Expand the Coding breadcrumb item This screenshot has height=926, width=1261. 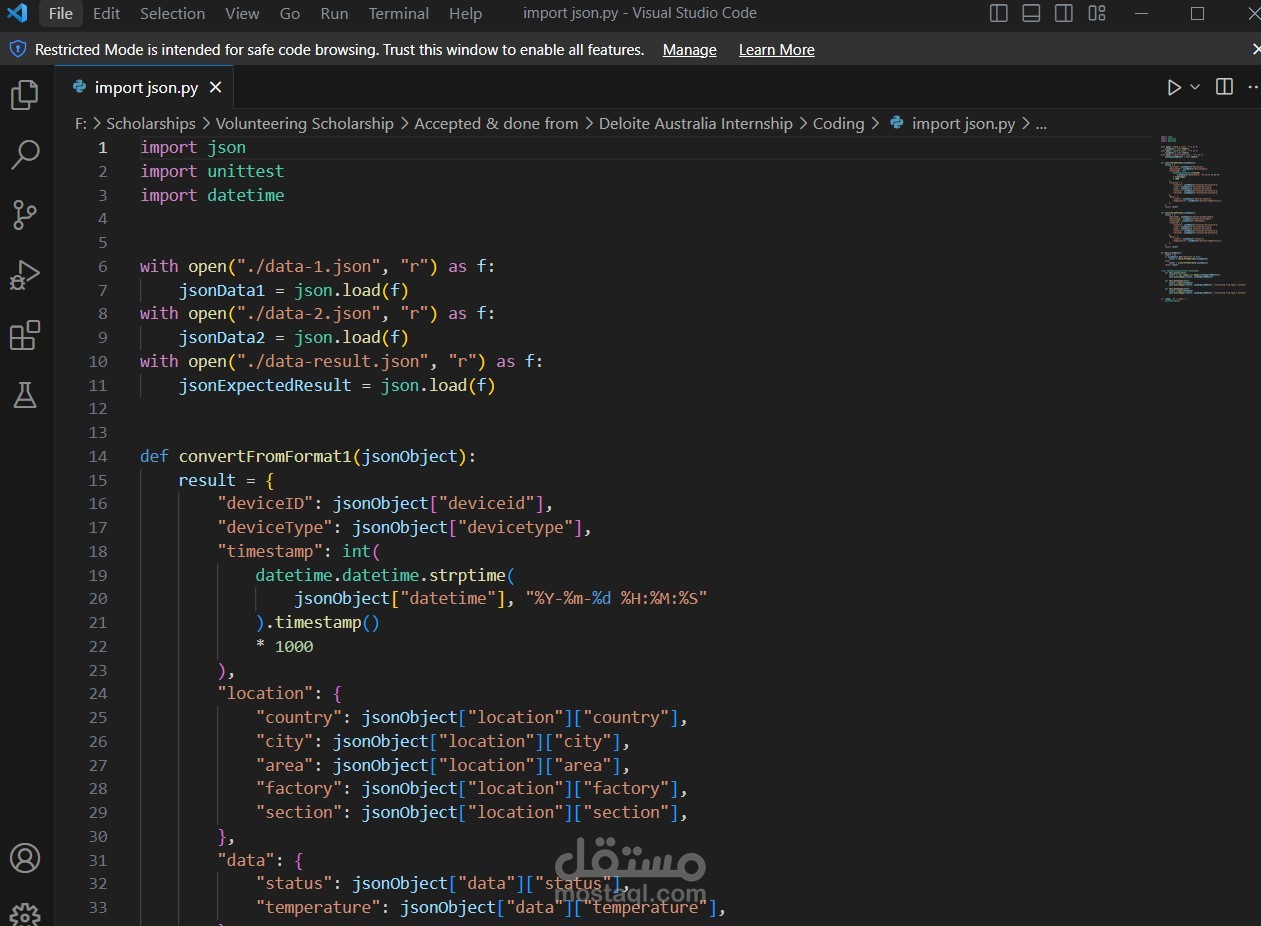pos(838,123)
